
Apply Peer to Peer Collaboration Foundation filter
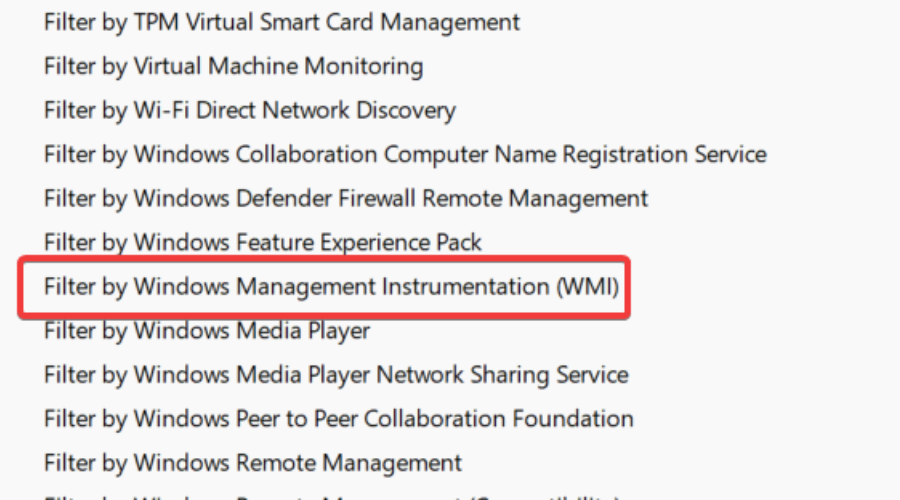tap(339, 419)
